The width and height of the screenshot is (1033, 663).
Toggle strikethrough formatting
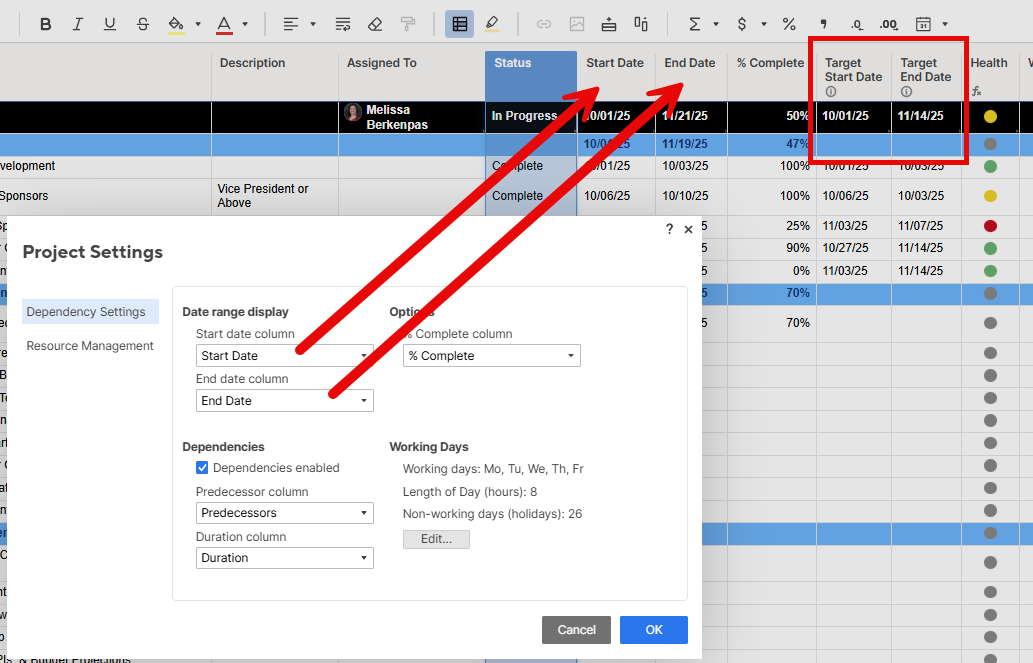tap(142, 24)
